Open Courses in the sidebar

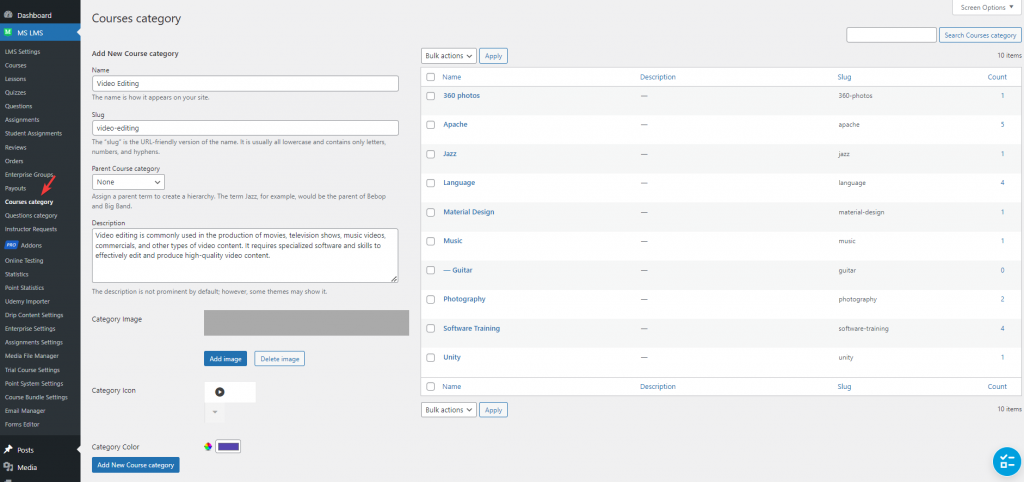pyautogui.click(x=16, y=65)
